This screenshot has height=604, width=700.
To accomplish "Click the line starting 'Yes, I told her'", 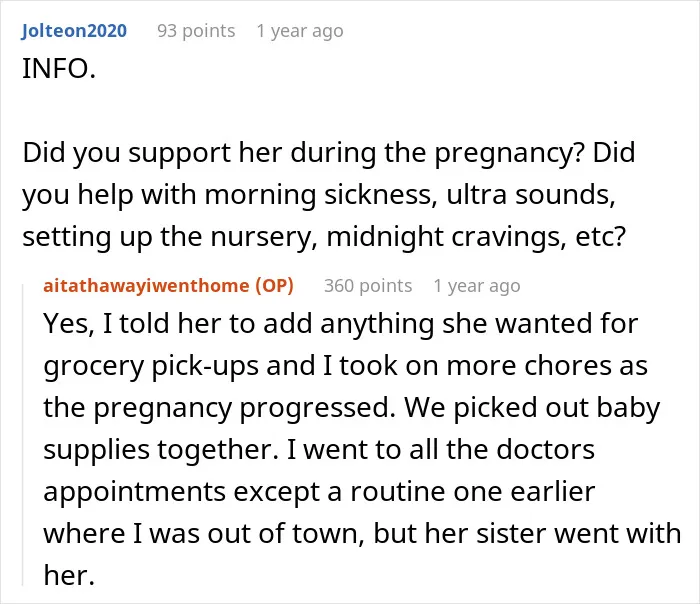I will pos(341,324).
